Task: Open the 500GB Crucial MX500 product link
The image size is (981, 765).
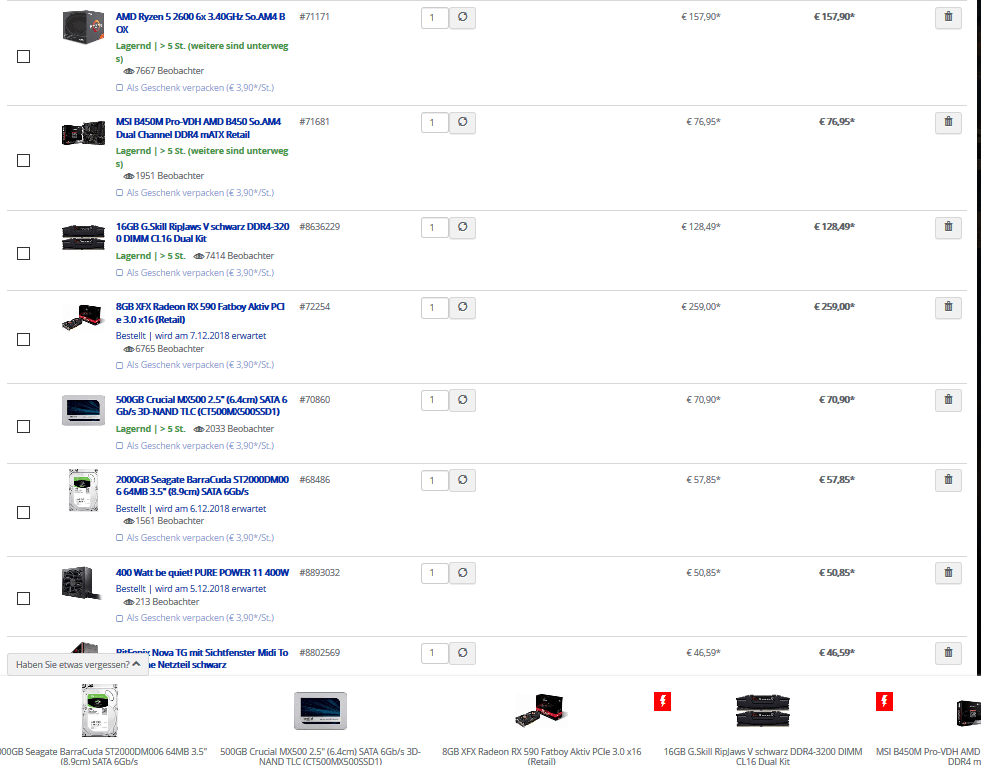Action: point(201,405)
